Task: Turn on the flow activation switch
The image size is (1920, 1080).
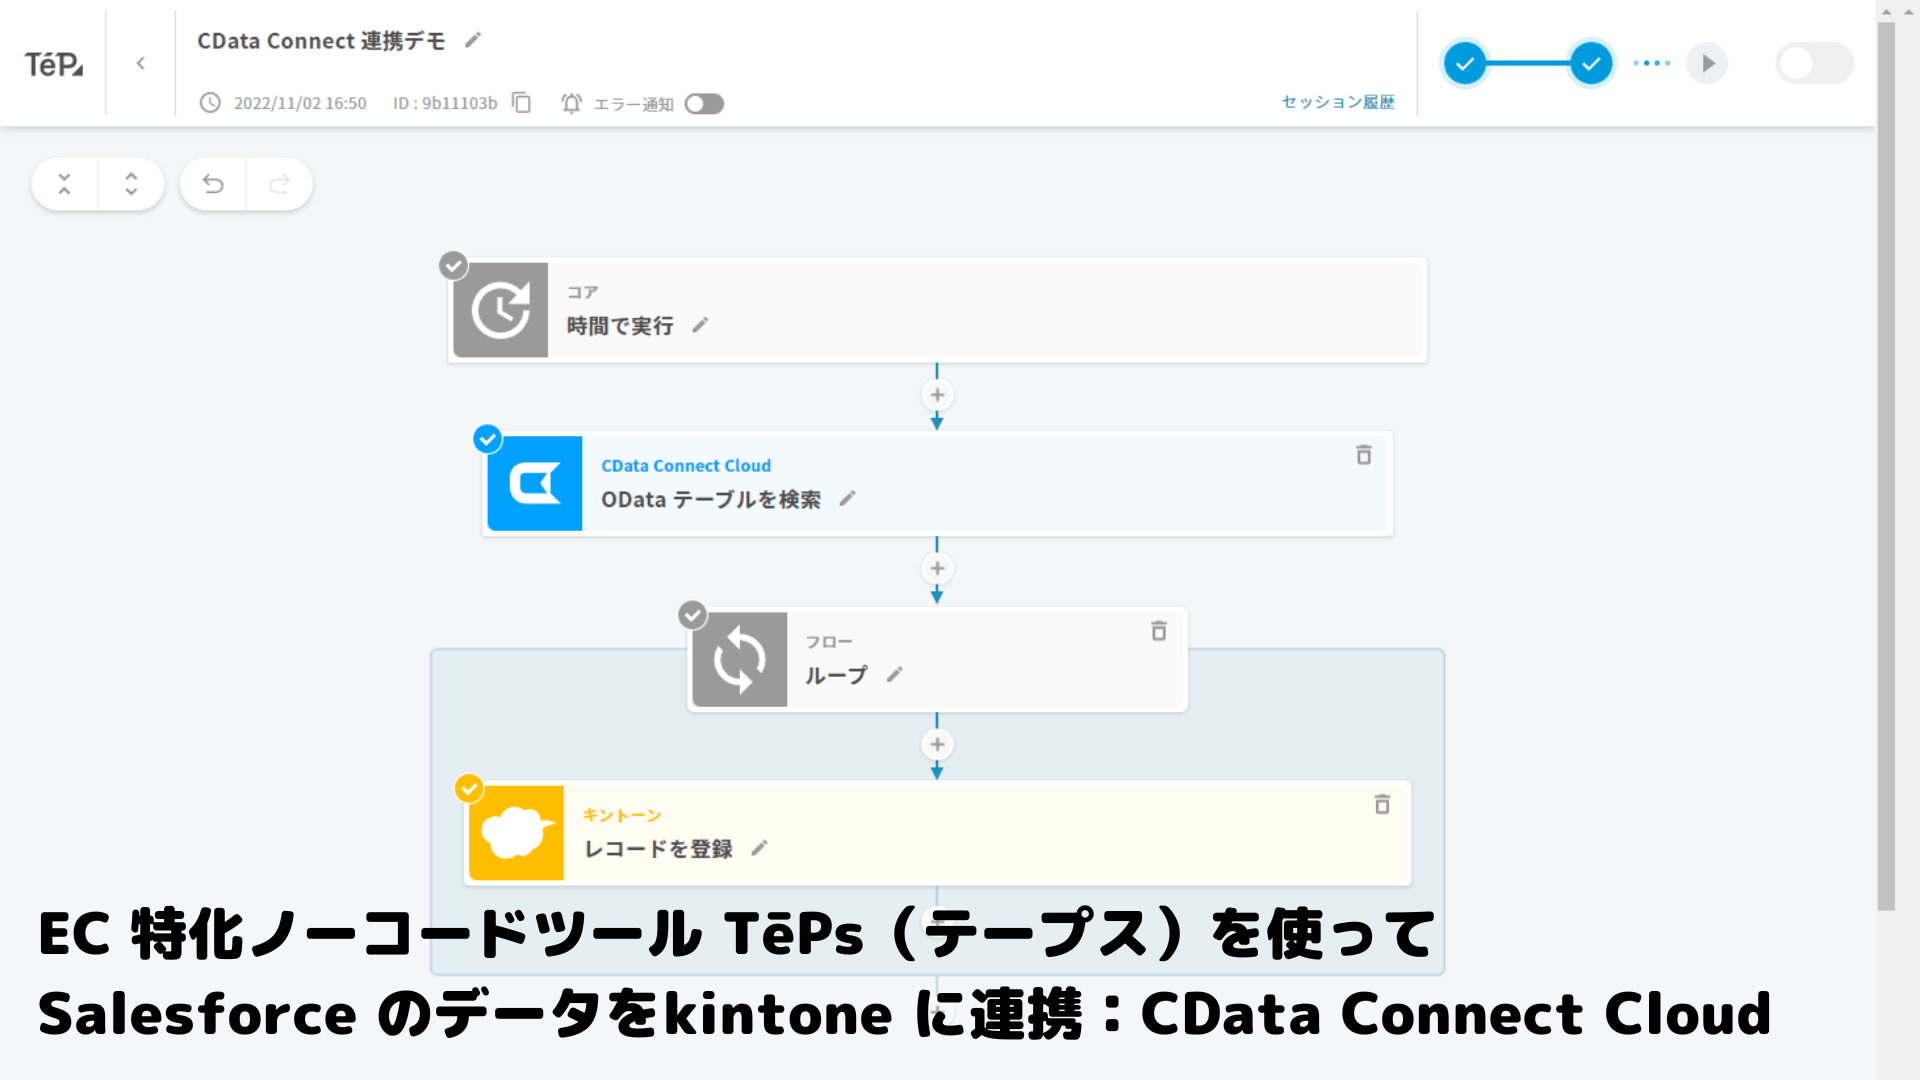Action: click(1814, 63)
